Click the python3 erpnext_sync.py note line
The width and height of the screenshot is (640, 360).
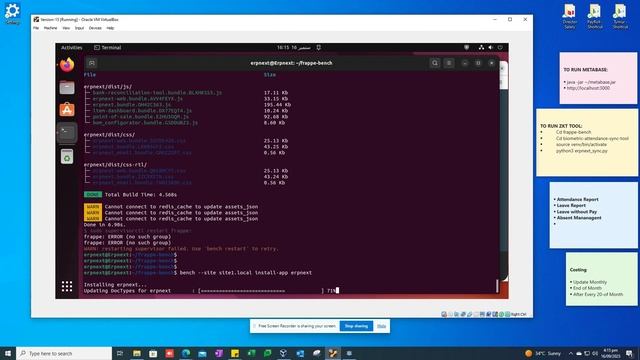tap(582, 151)
